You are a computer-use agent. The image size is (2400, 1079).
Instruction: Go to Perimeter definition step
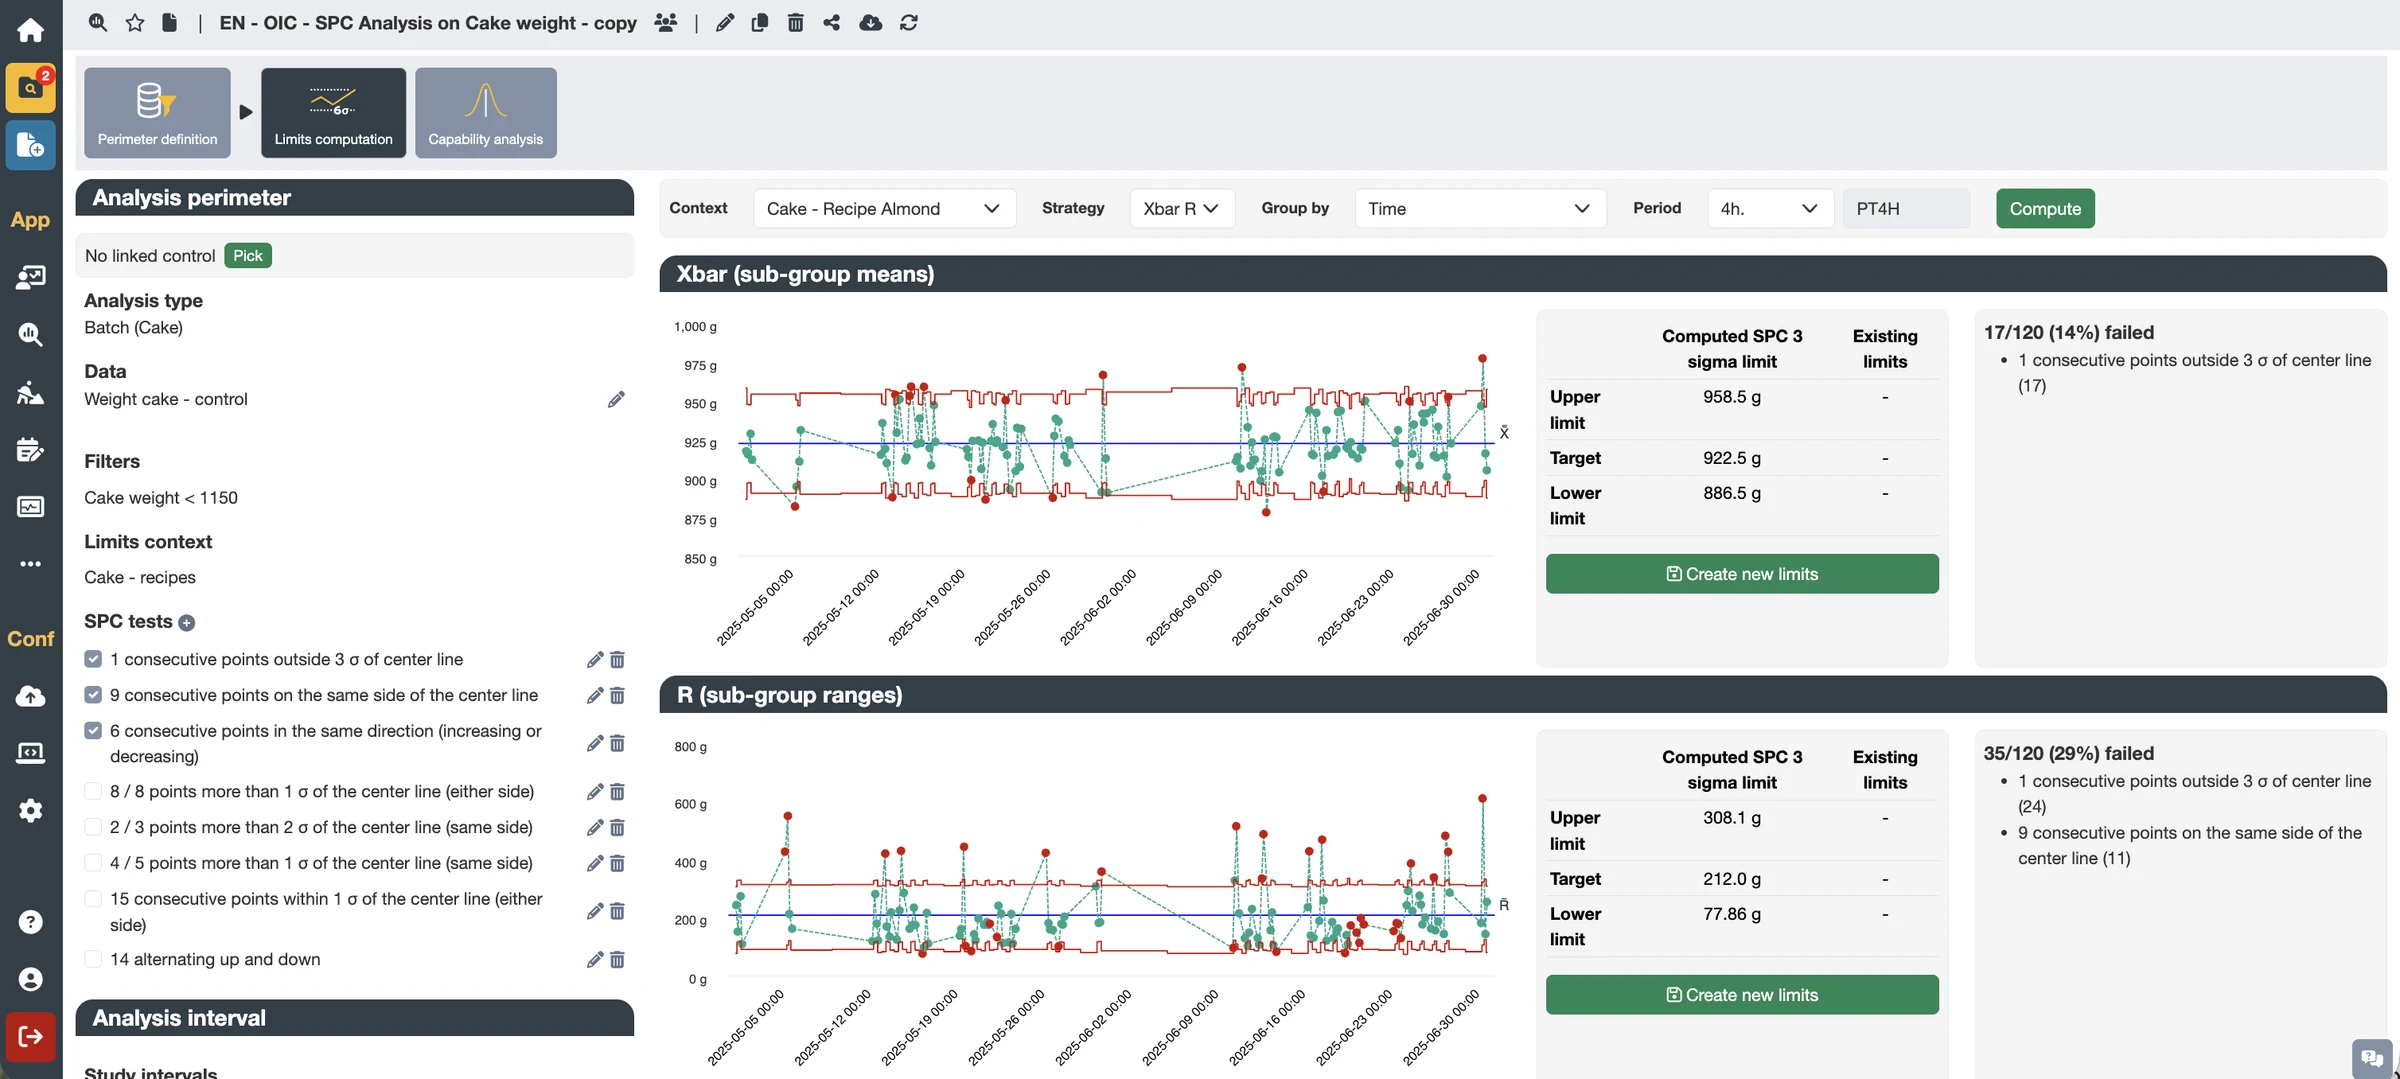click(x=157, y=113)
